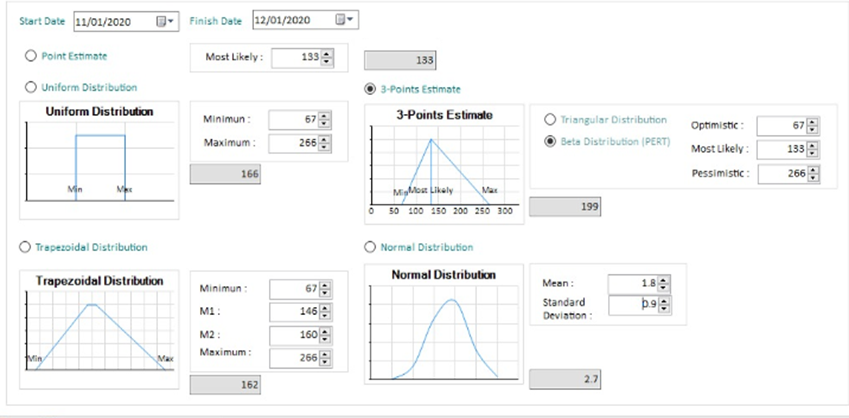Screen dimensions: 849x418
Task: Click the Start Date field showing 11/01/2020
Action: 126,21
